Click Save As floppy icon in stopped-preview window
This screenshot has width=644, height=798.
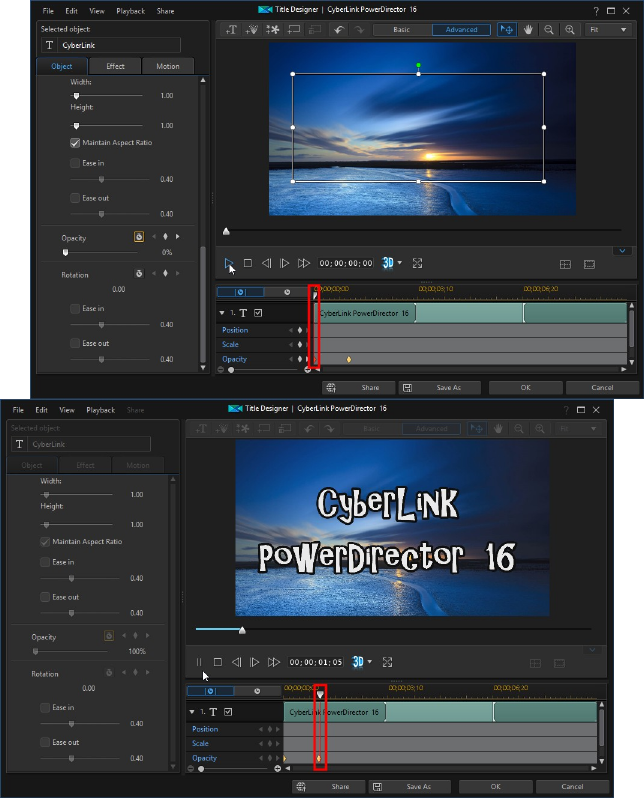coord(408,388)
